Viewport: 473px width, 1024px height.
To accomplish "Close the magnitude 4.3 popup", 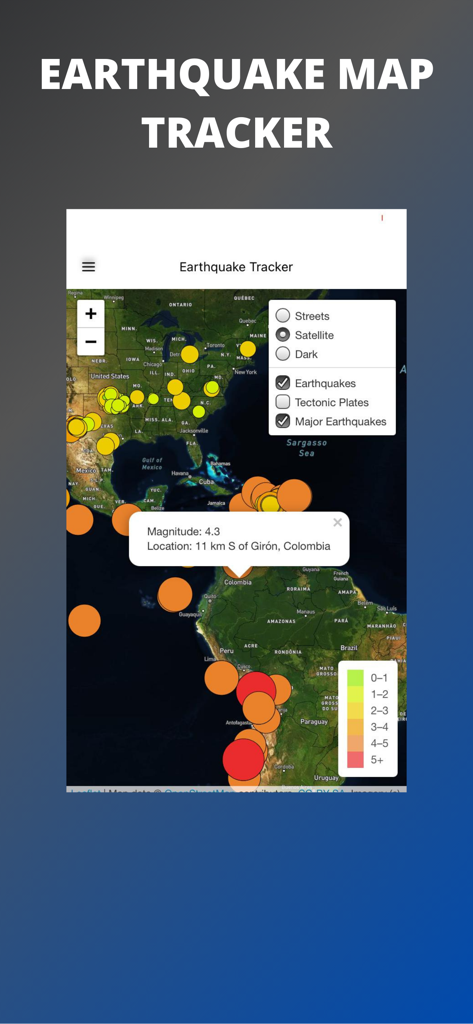I will [x=337, y=522].
